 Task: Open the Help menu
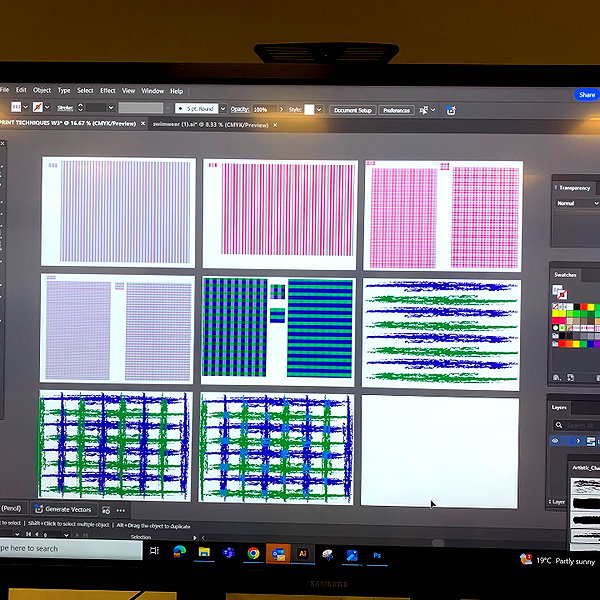pos(176,91)
